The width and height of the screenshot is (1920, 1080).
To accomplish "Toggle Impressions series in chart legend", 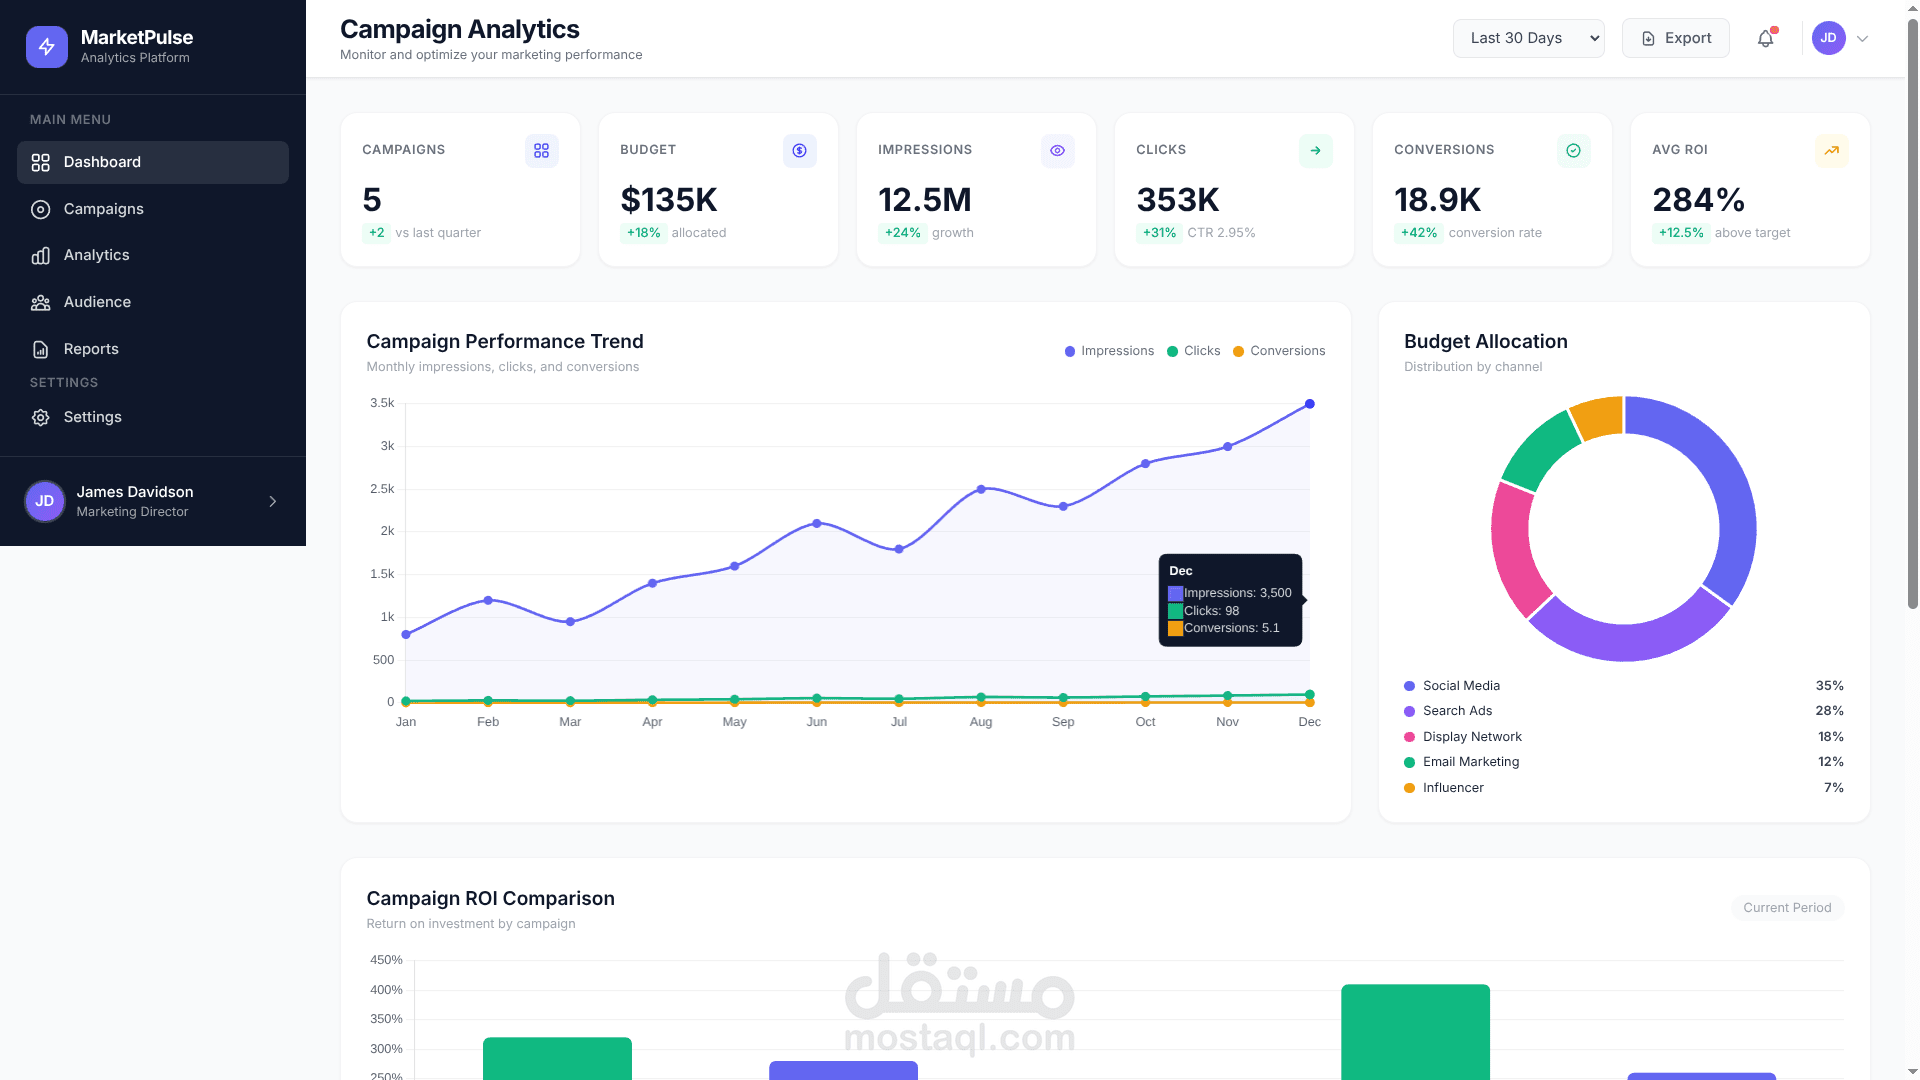I will point(1109,351).
